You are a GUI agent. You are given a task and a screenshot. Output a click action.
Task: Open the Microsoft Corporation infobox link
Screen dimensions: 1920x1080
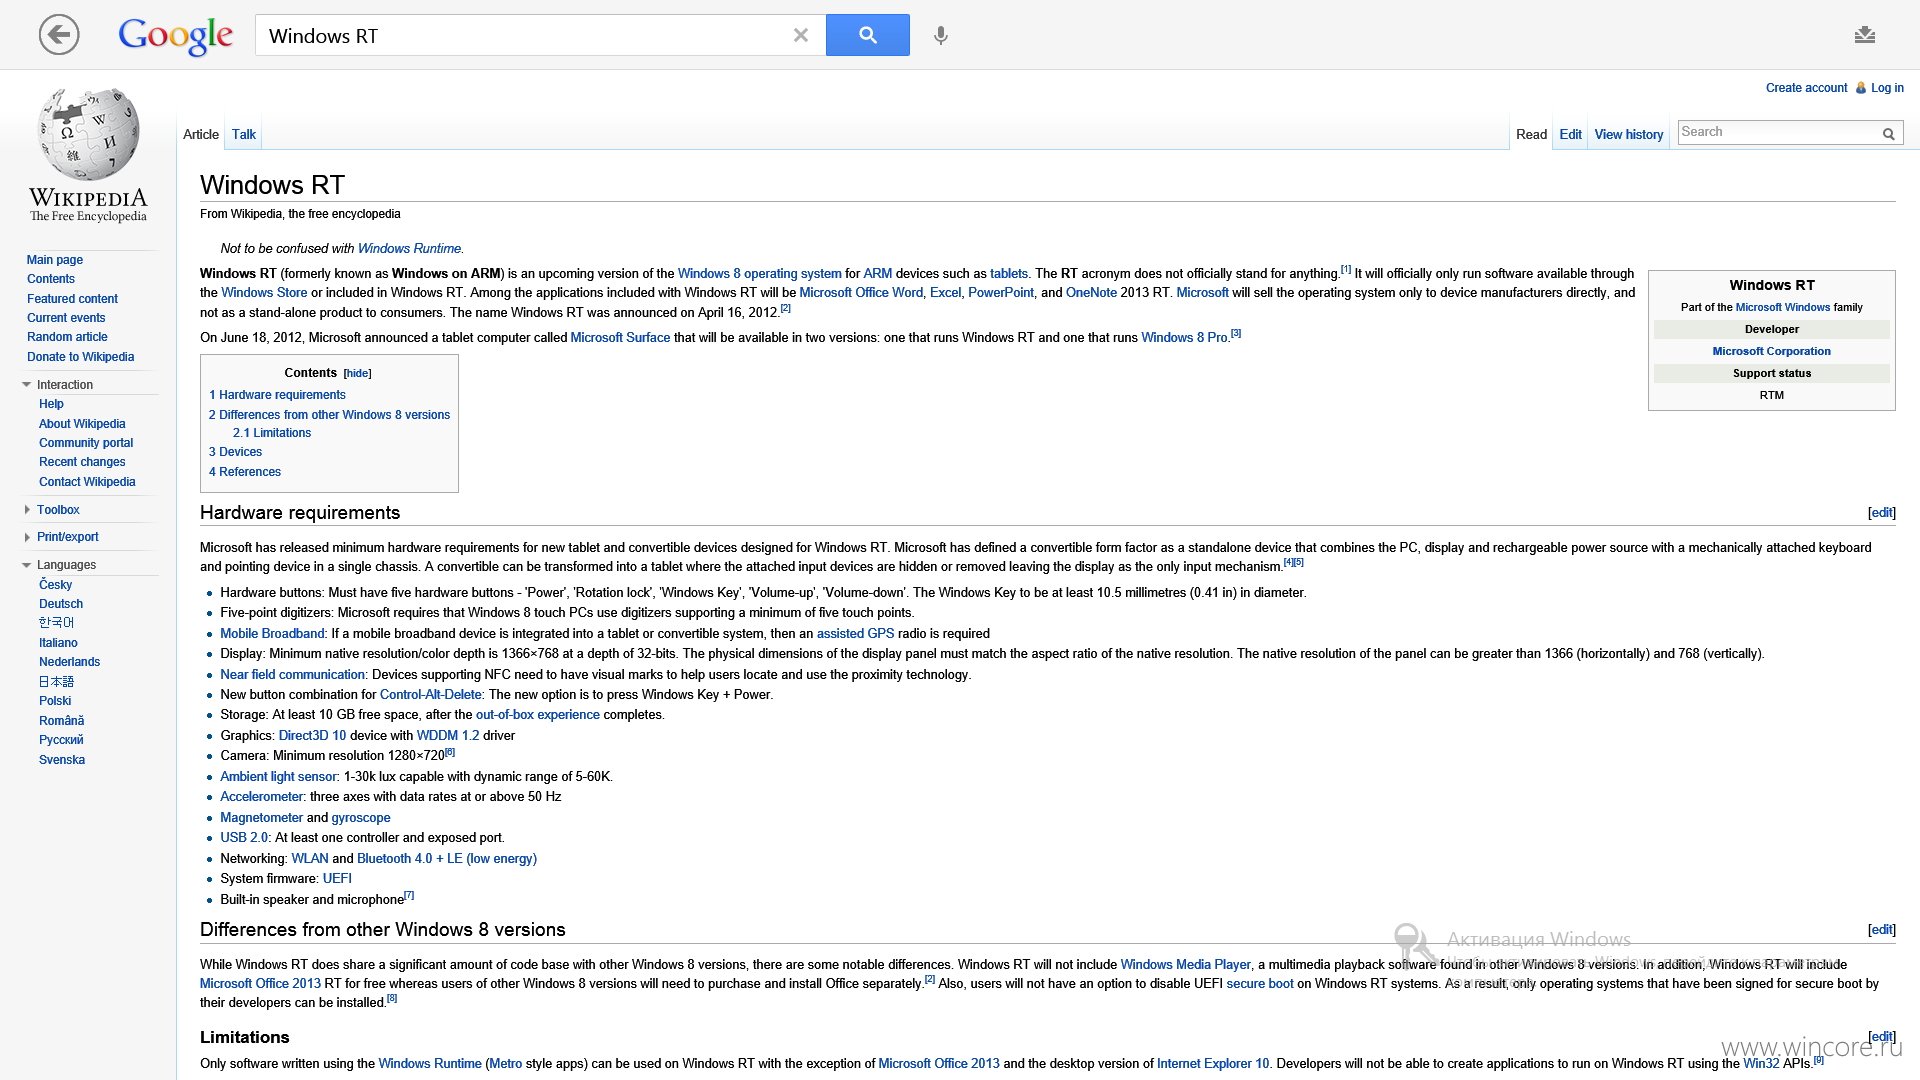point(1771,352)
